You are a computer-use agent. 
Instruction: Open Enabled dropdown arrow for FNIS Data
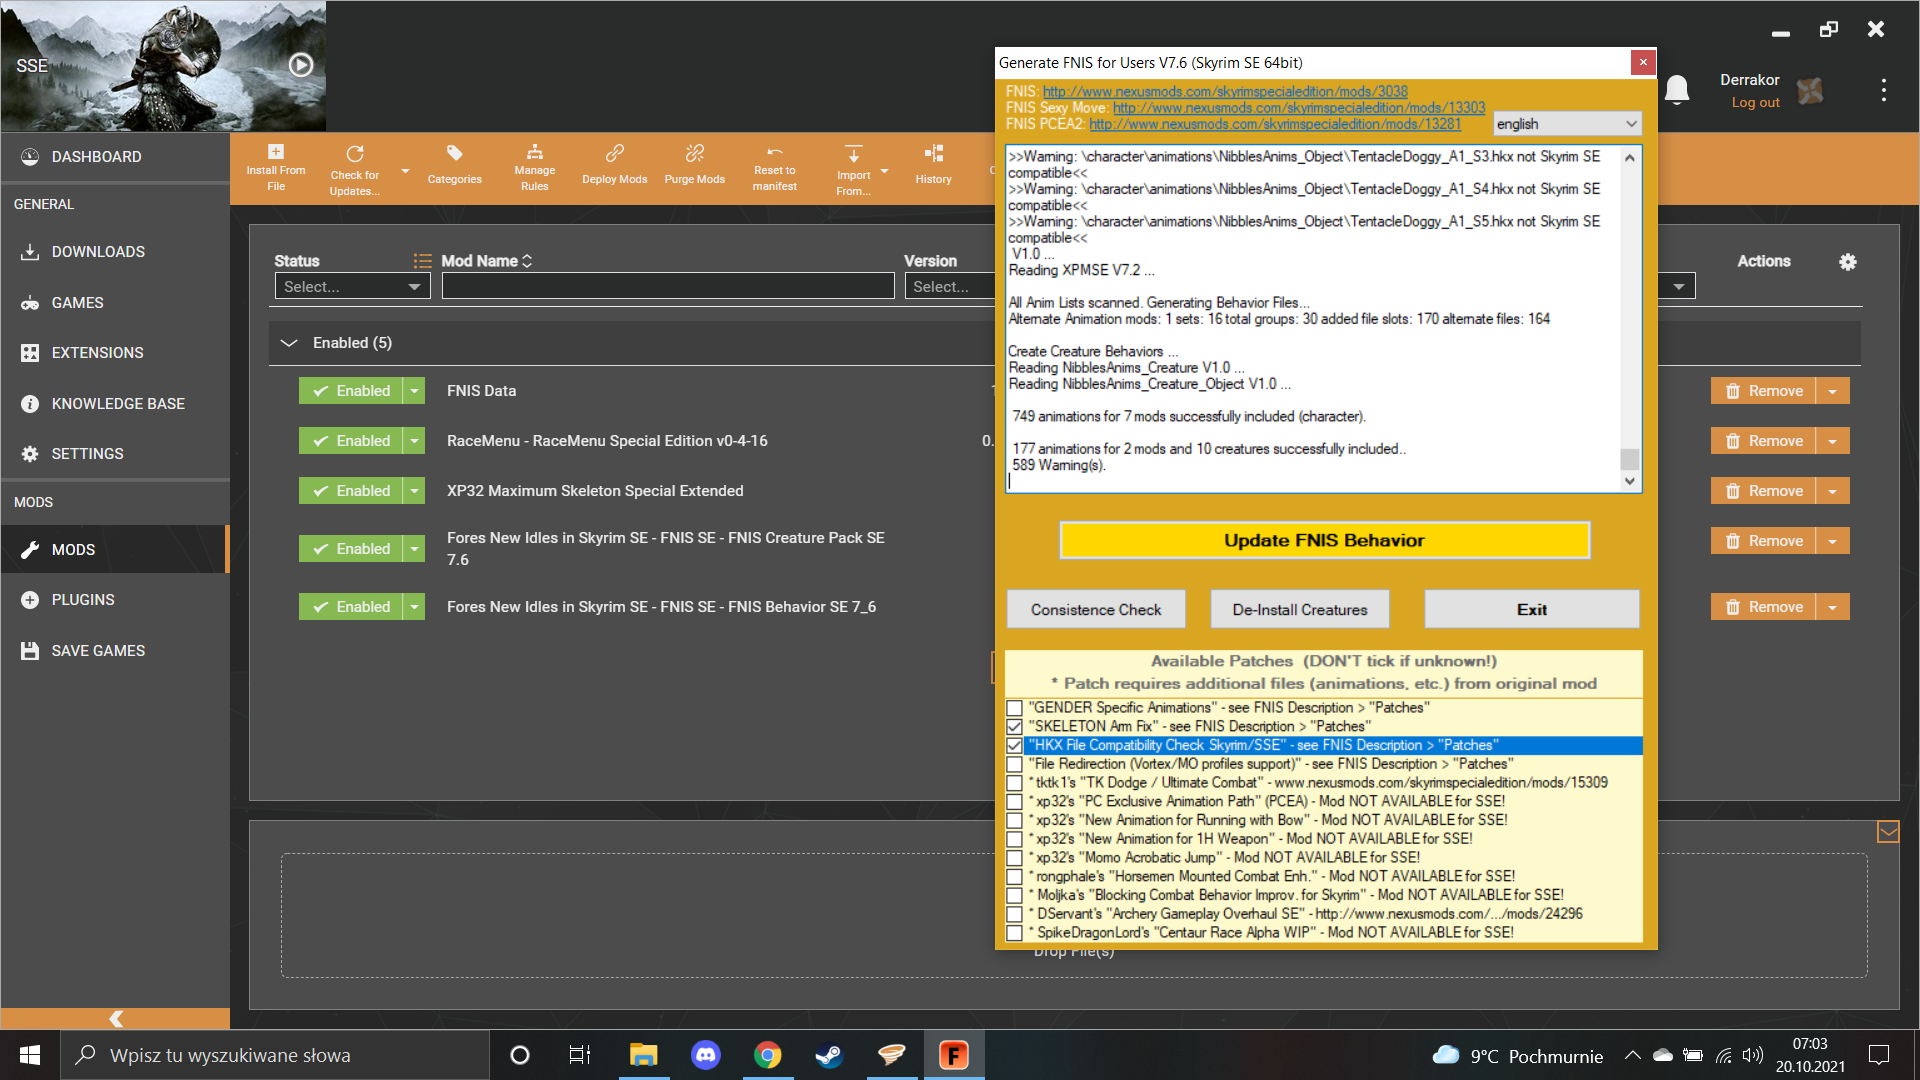414,391
